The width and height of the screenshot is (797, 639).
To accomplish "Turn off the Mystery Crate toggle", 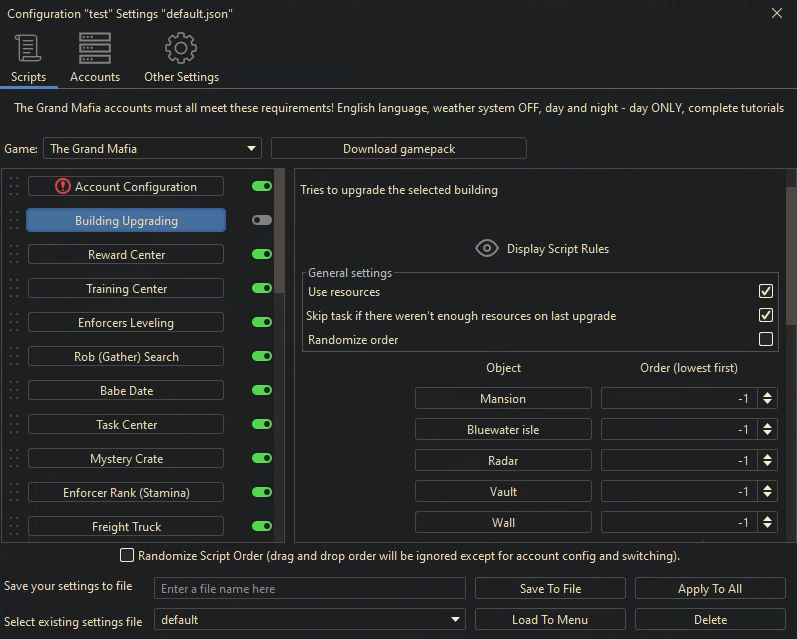I will pos(262,459).
